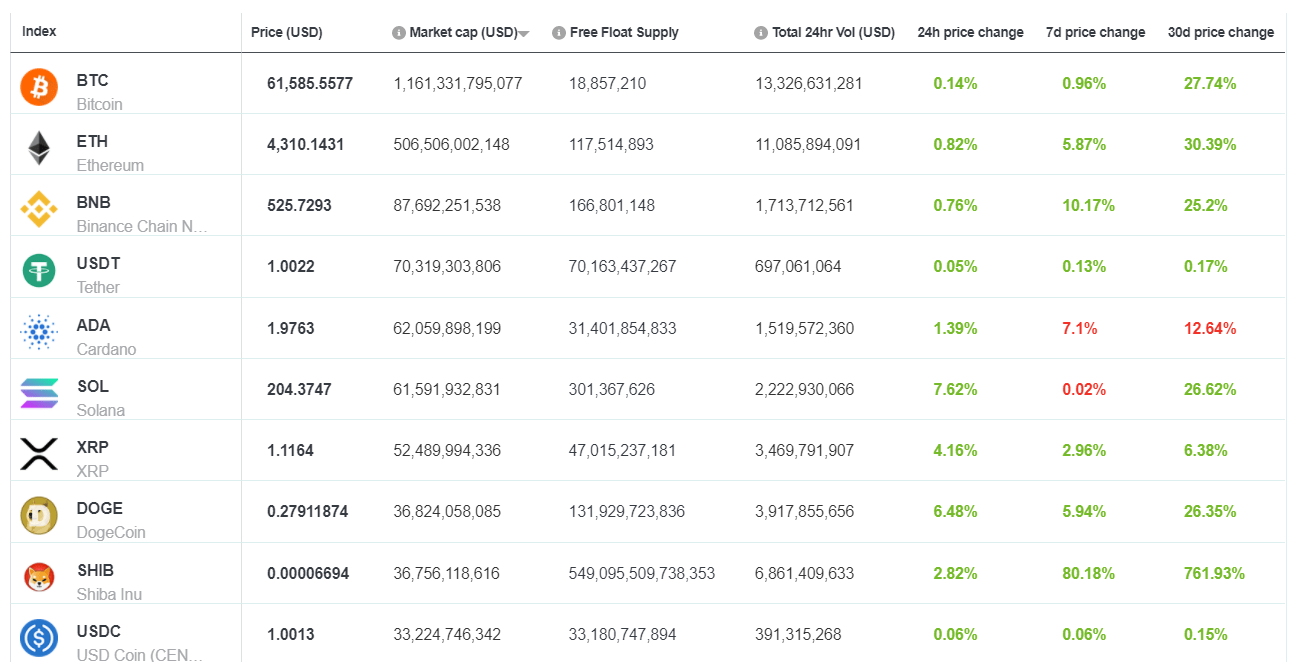Sort by Total 24hr Vol (USD) header
Viewport: 1293px width, 662px height.
tap(833, 32)
